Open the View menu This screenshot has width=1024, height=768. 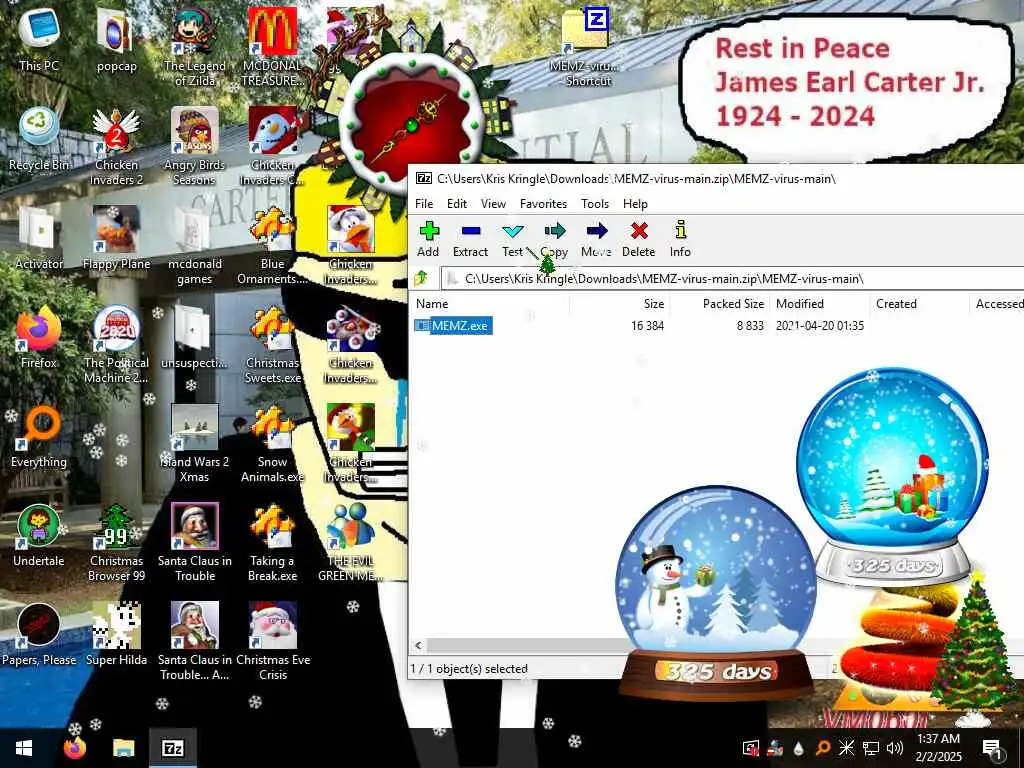pos(493,204)
